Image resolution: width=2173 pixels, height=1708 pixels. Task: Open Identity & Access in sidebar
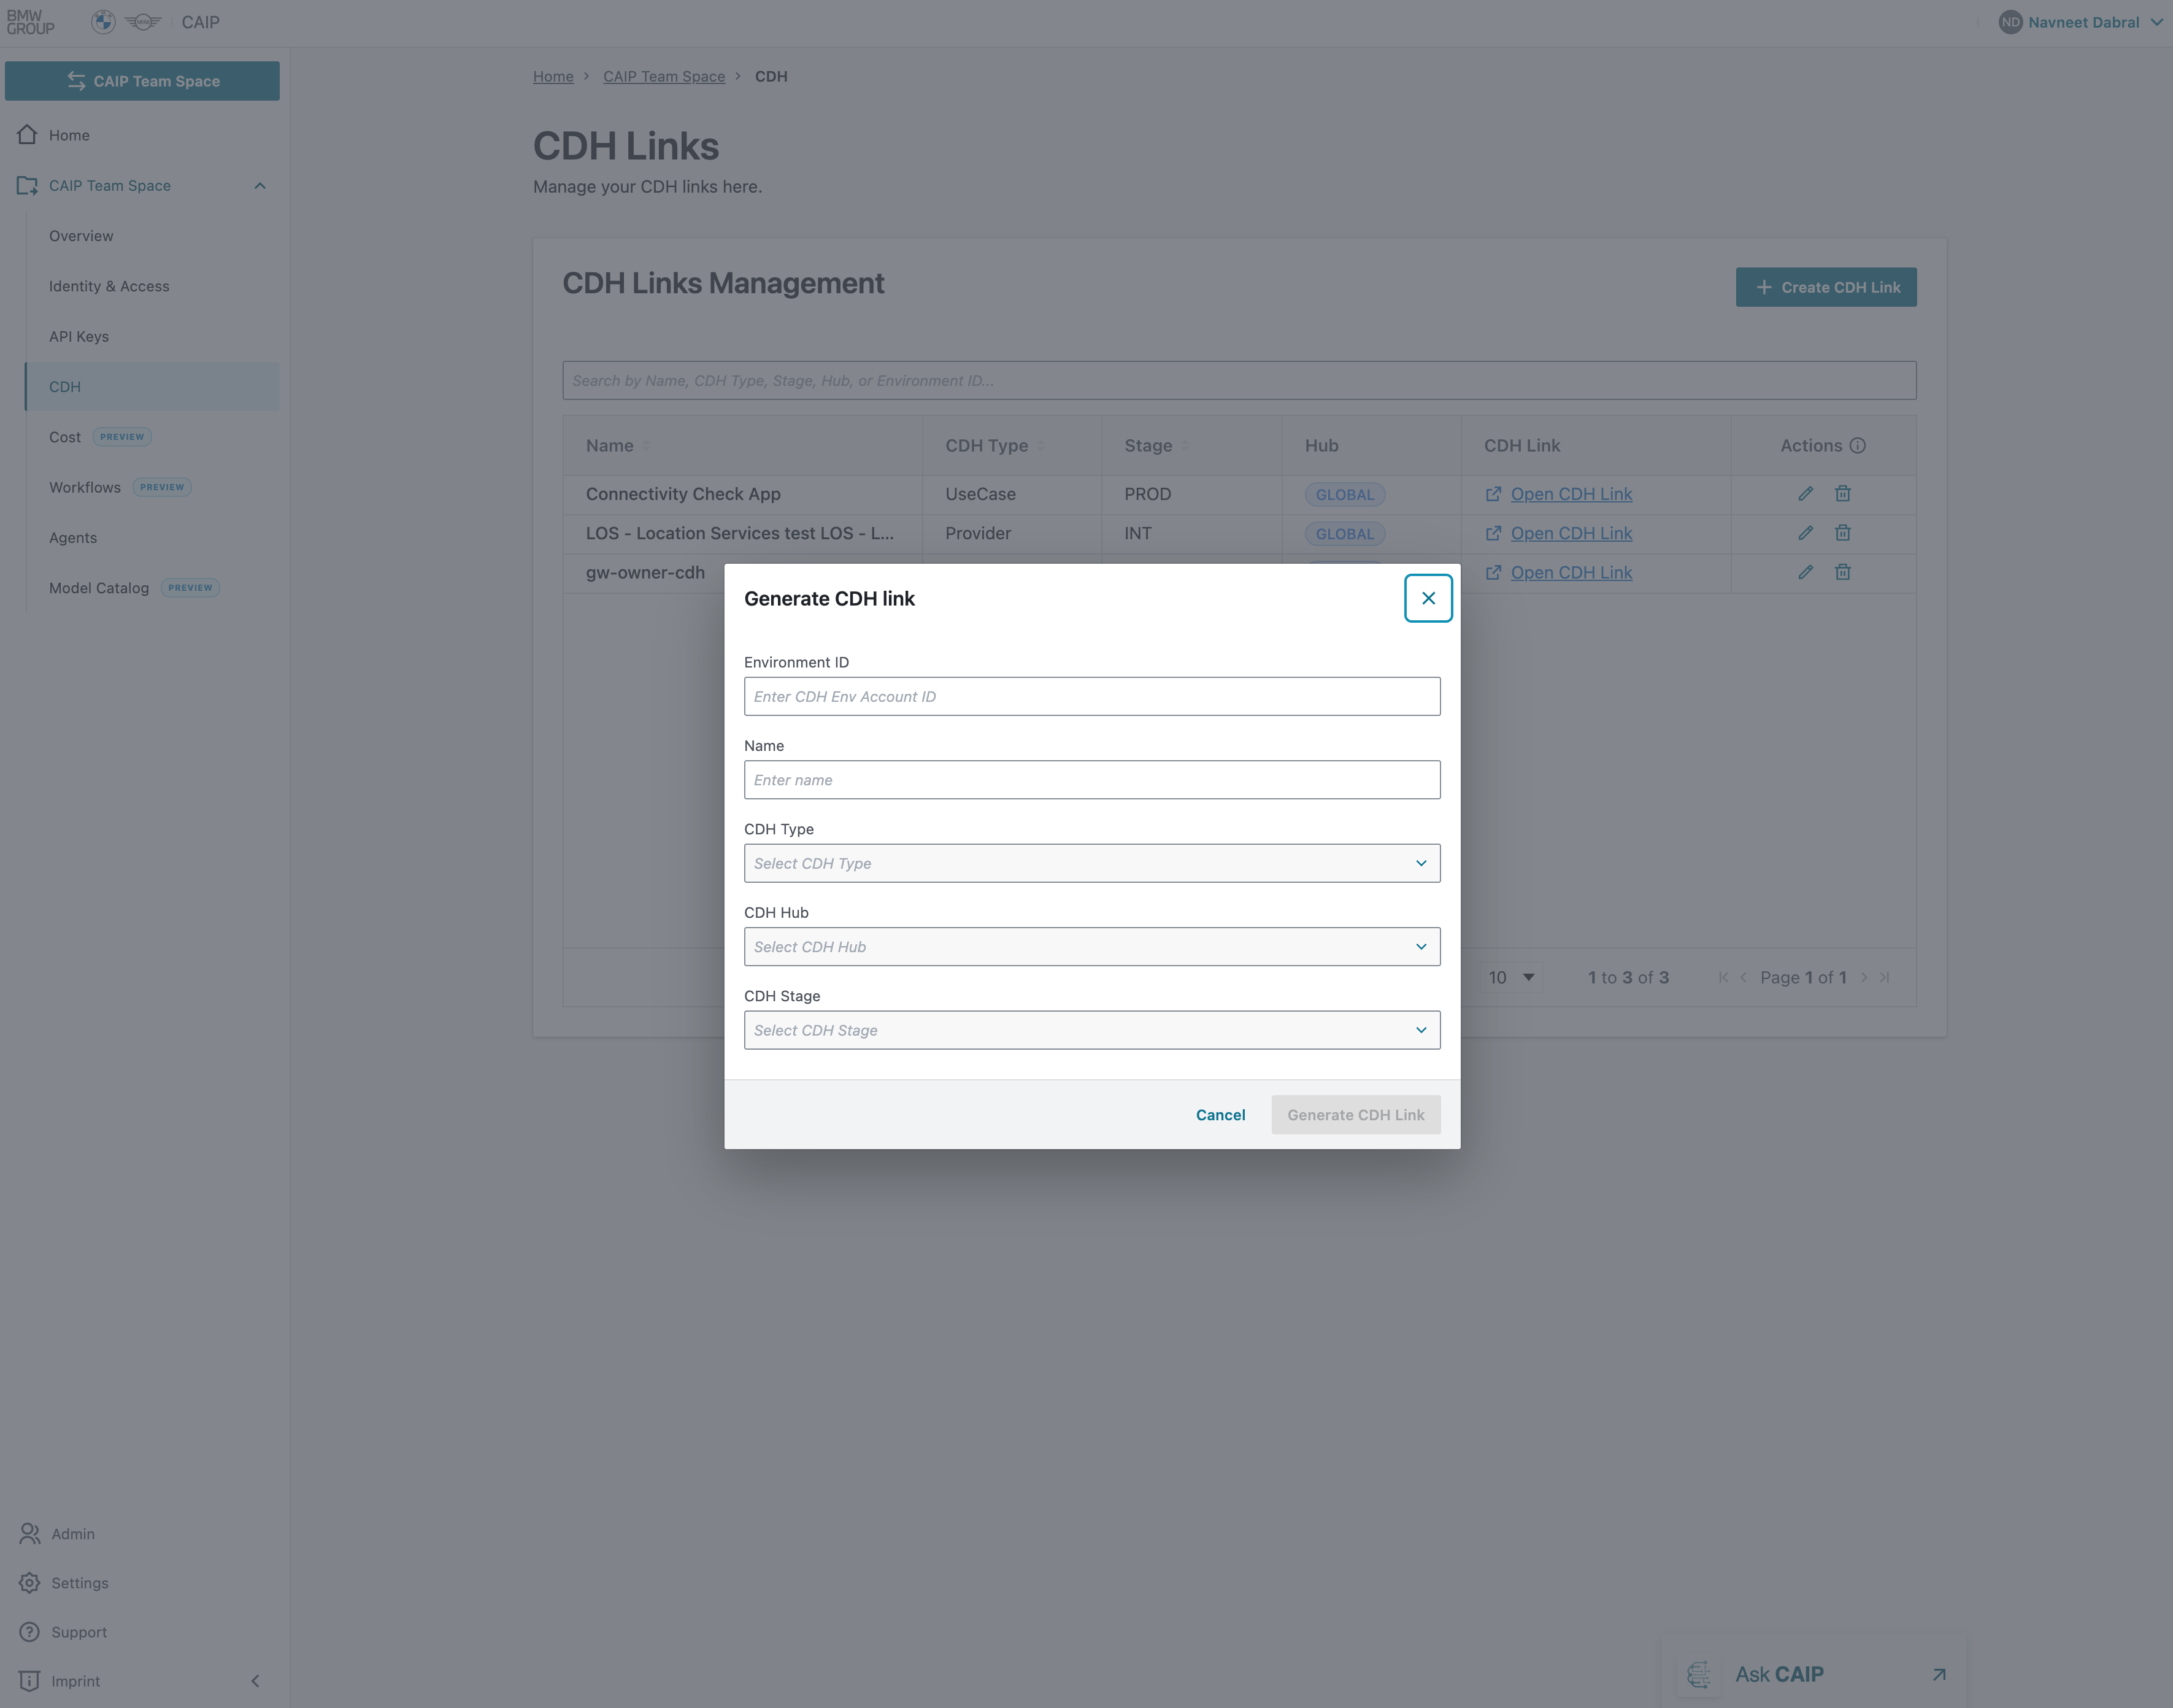pyautogui.click(x=109, y=286)
